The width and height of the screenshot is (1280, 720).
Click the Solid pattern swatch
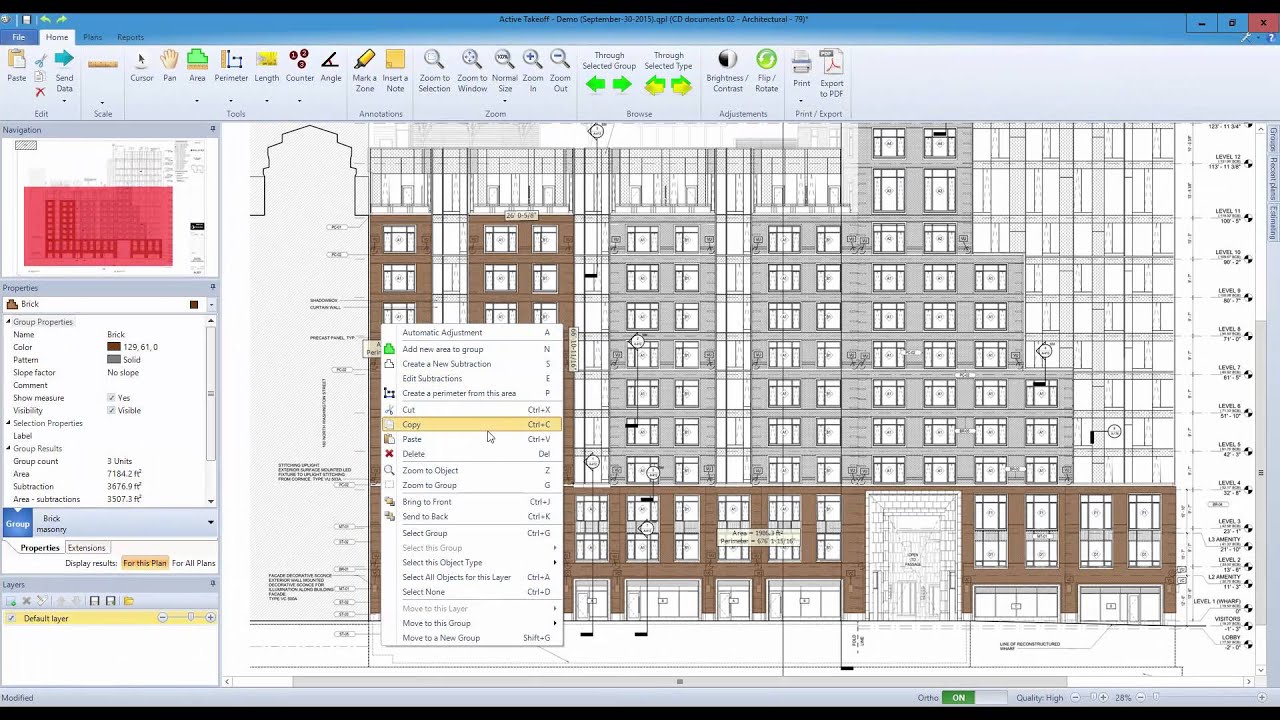pos(114,360)
